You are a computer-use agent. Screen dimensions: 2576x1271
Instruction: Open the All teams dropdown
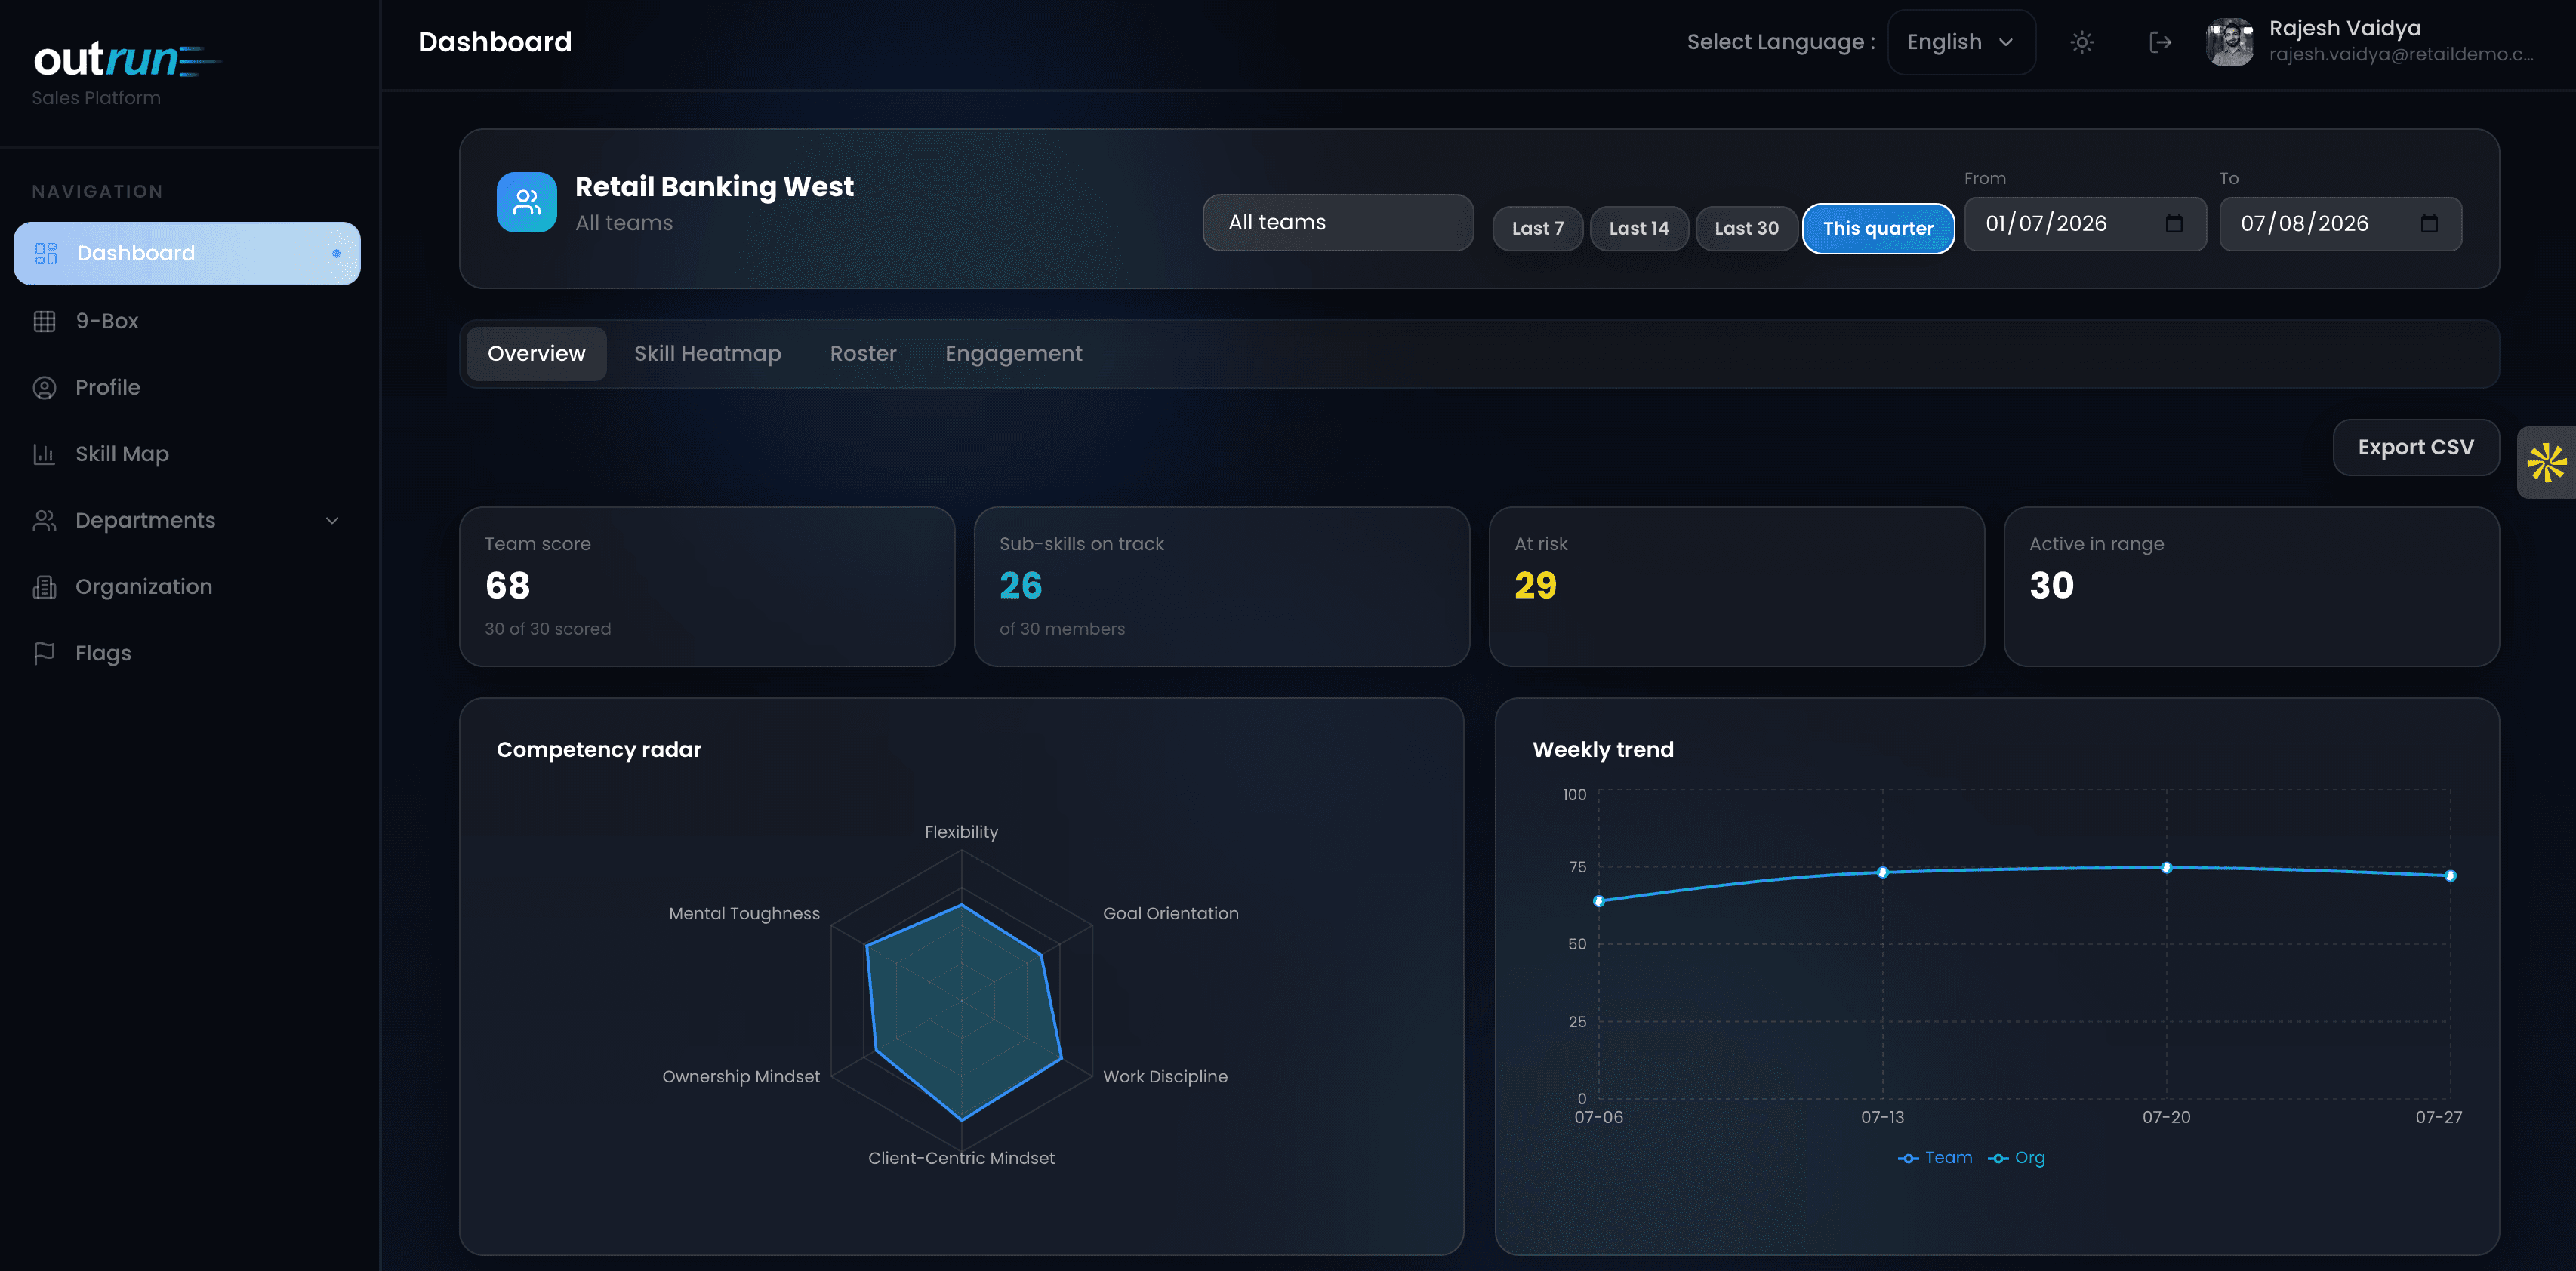[x=1338, y=223]
